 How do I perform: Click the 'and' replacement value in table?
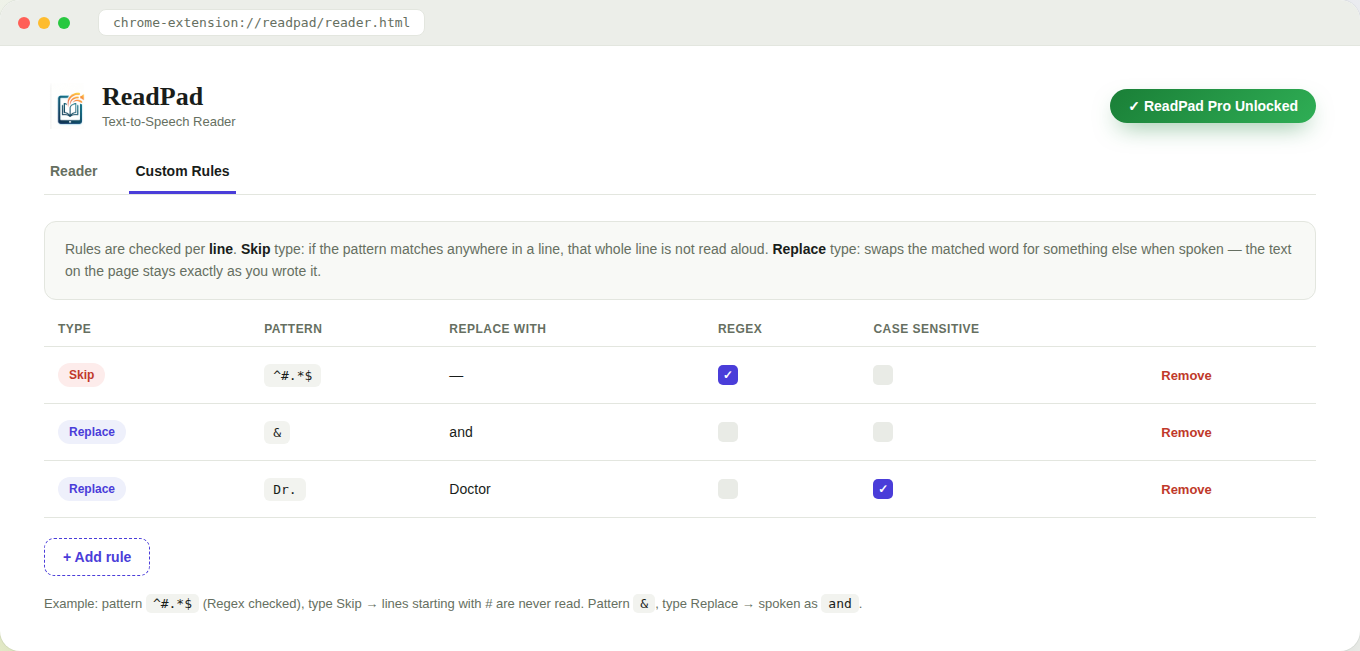click(x=461, y=432)
